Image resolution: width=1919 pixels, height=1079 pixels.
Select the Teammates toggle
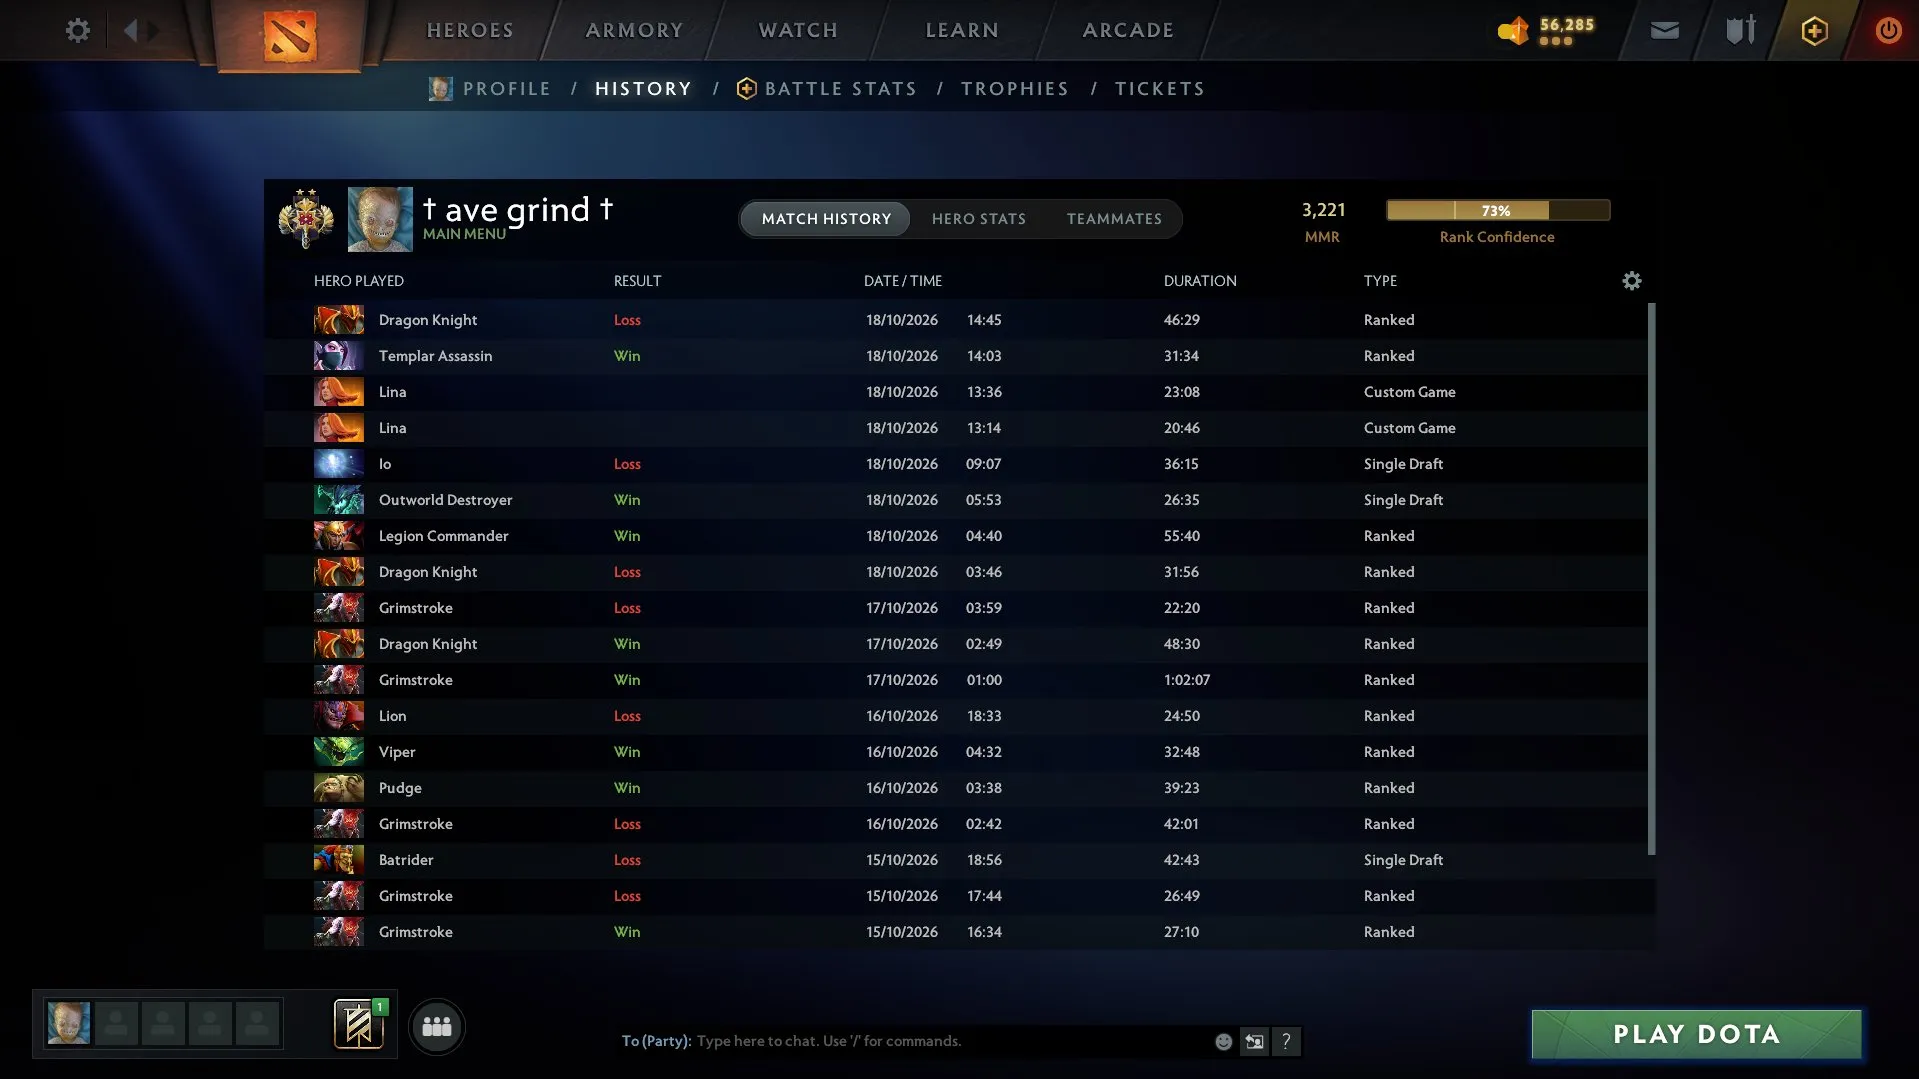tap(1114, 219)
